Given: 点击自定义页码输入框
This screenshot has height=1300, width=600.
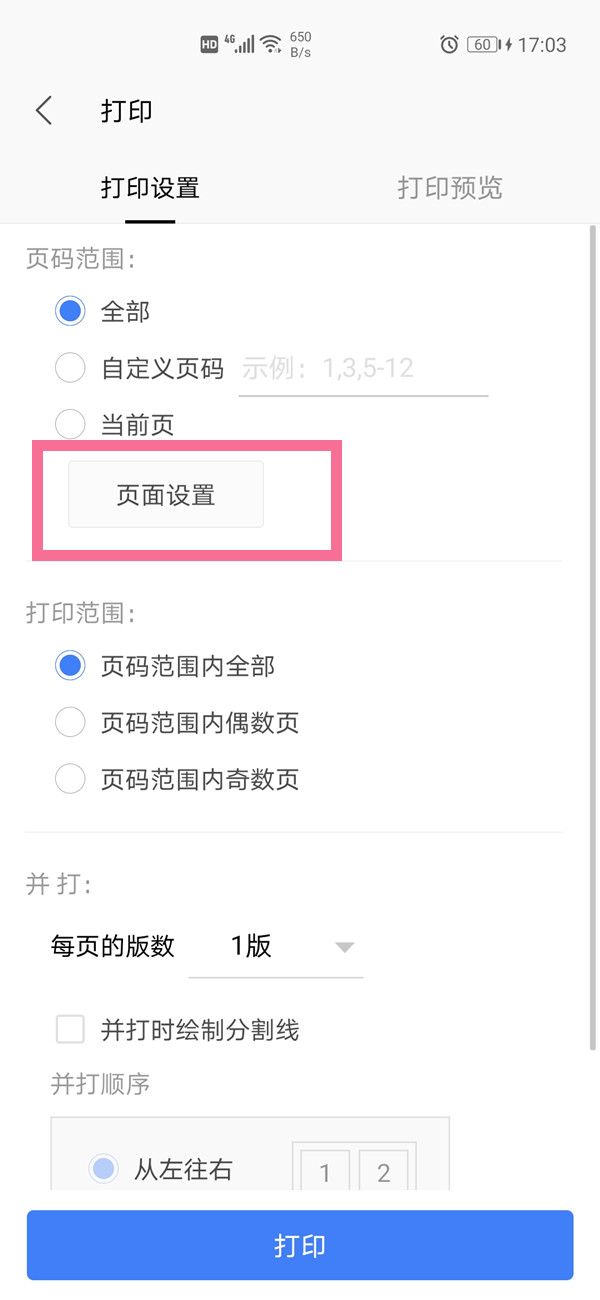Looking at the screenshot, I should pos(362,368).
